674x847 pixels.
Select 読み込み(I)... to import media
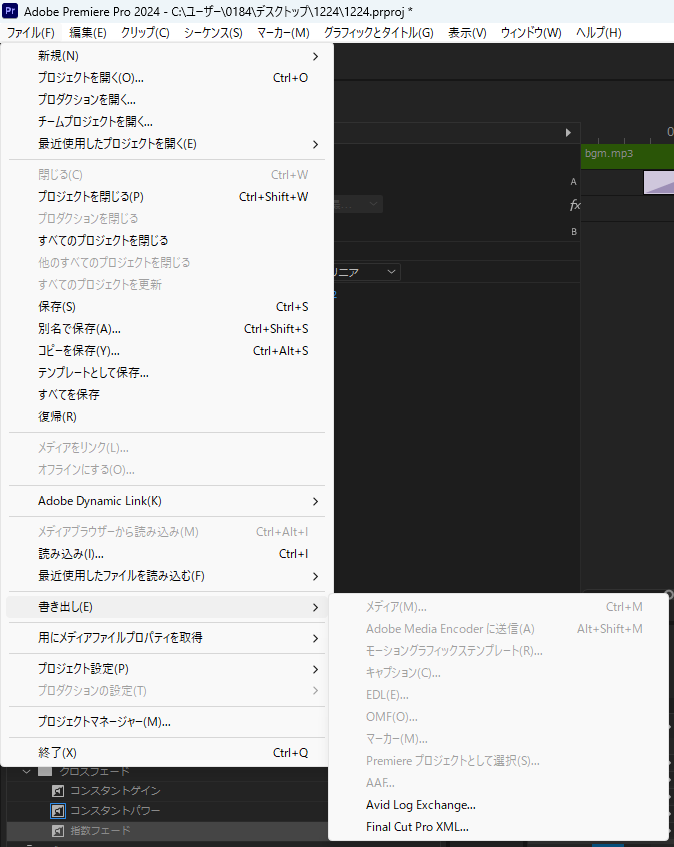pos(71,554)
